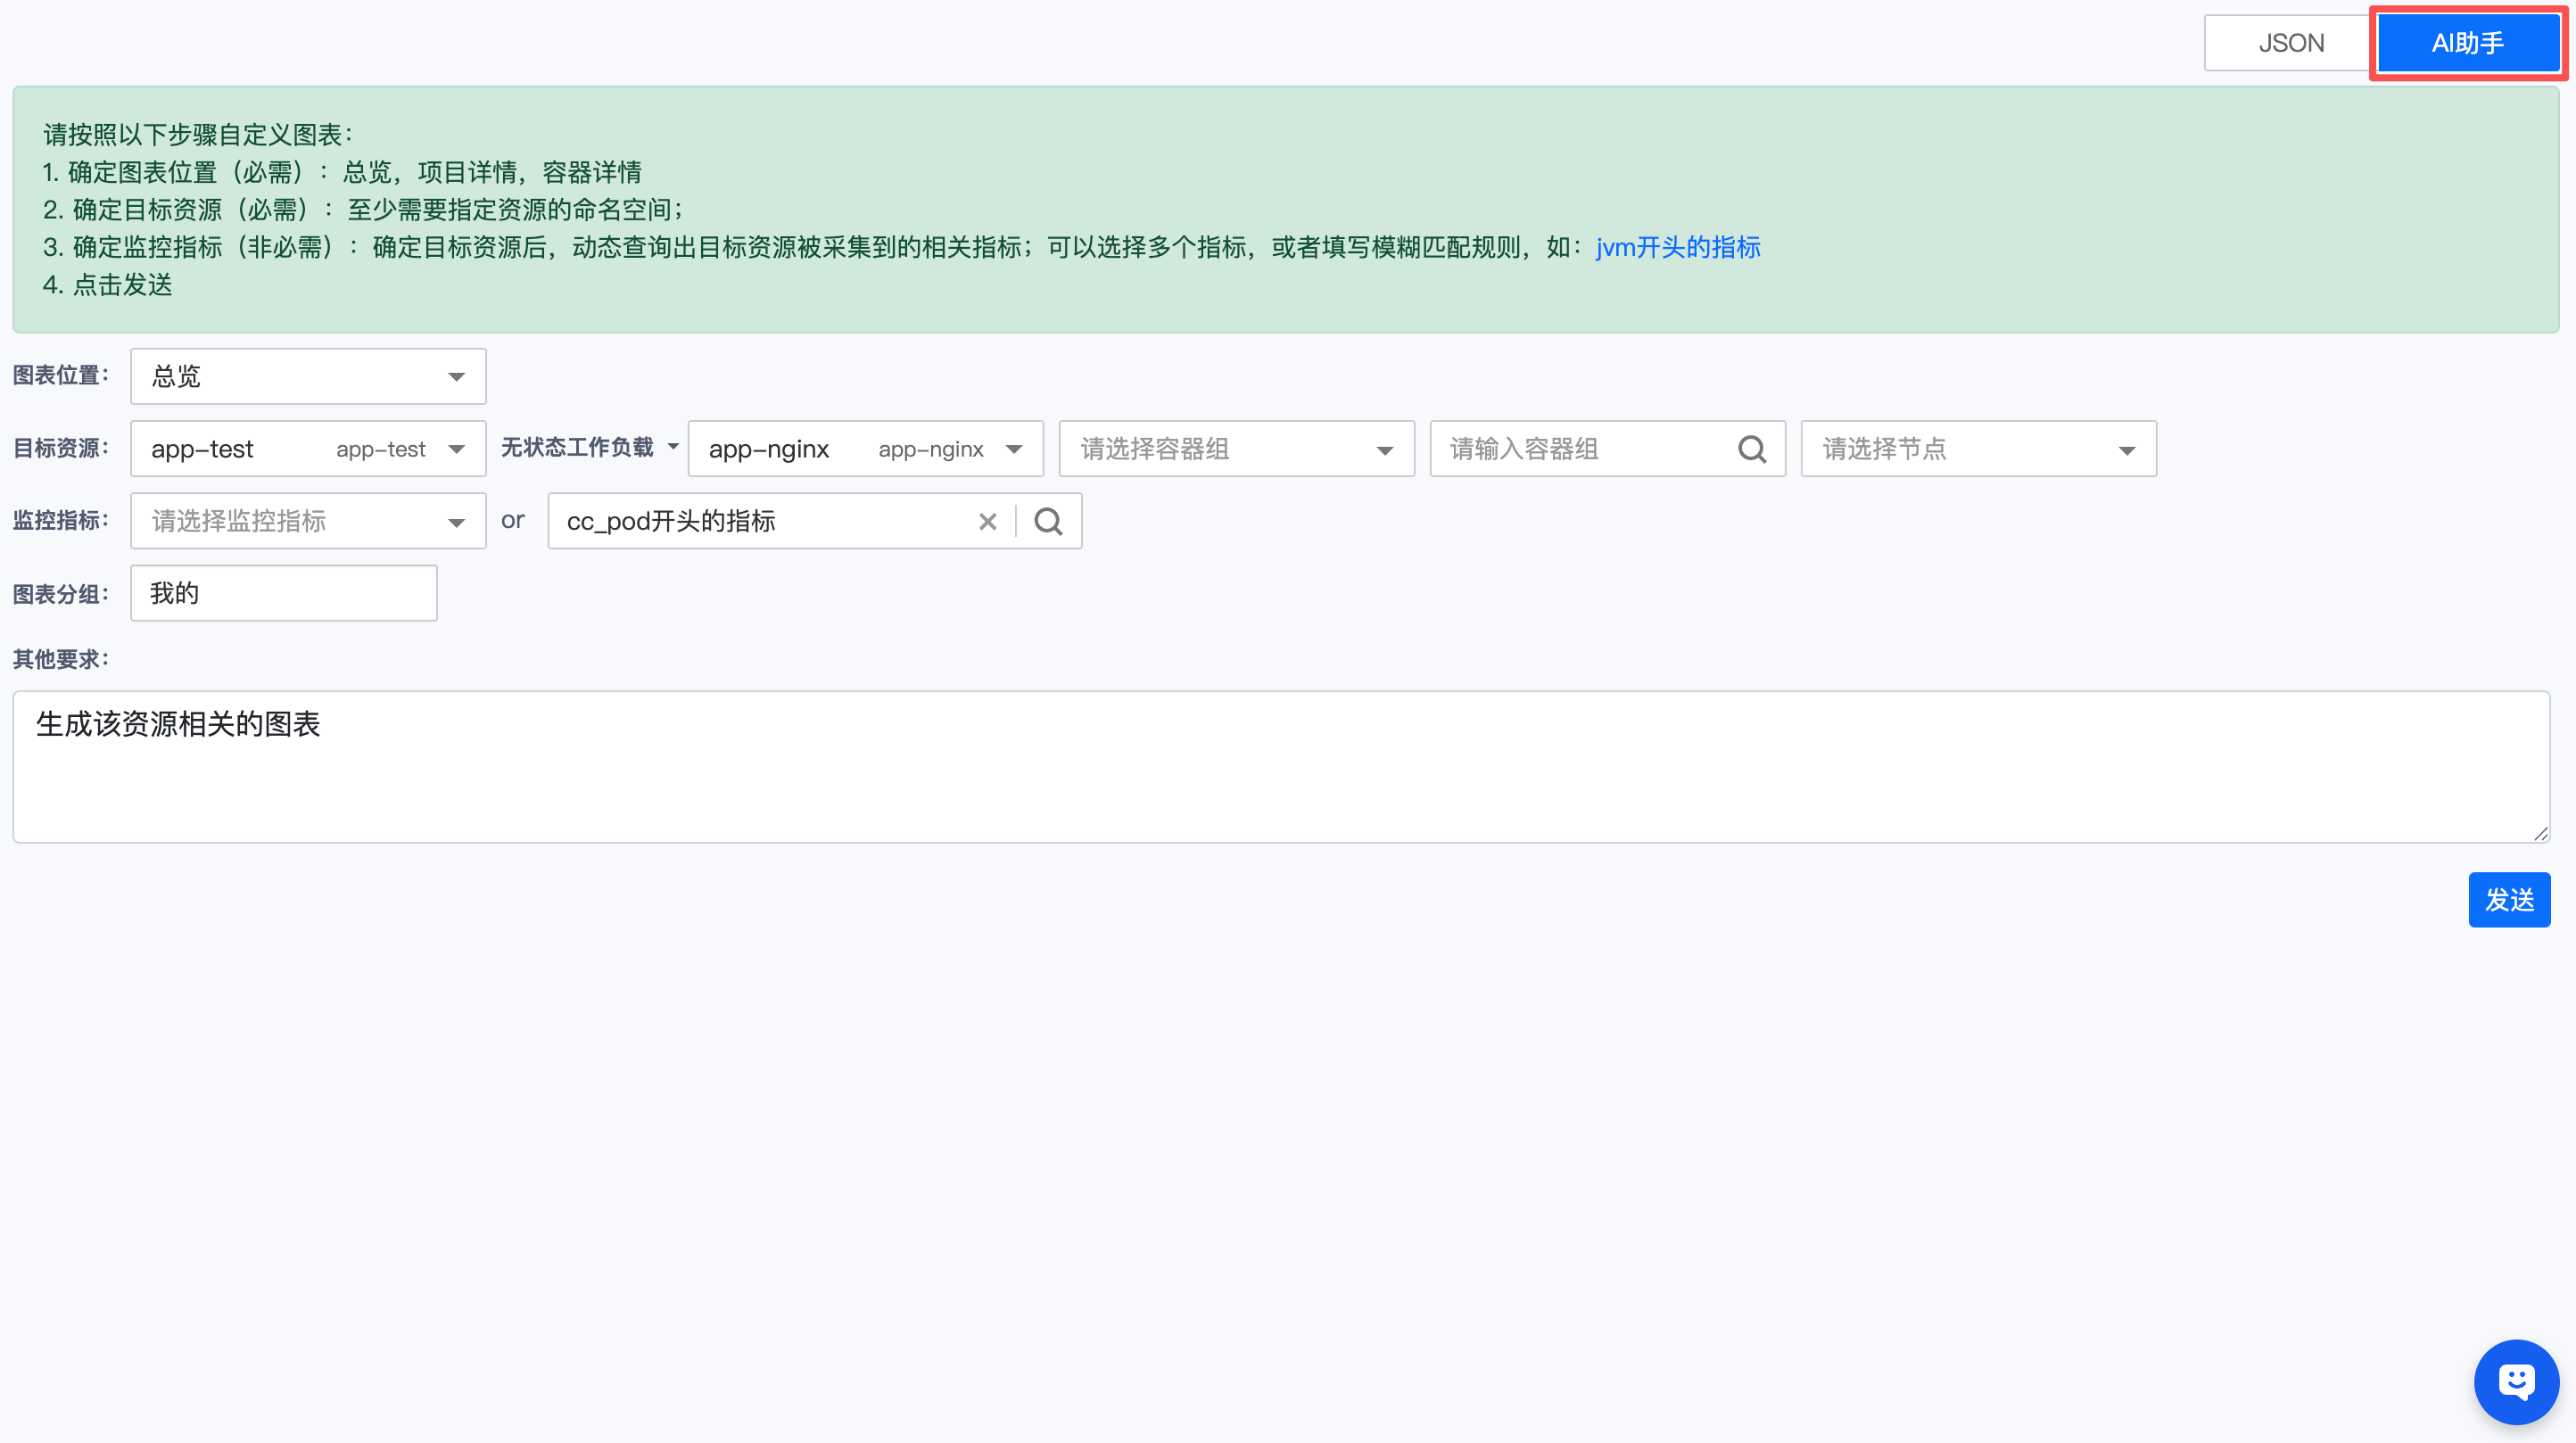
Task: Switch to the JSON tab
Action: click(x=2290, y=43)
